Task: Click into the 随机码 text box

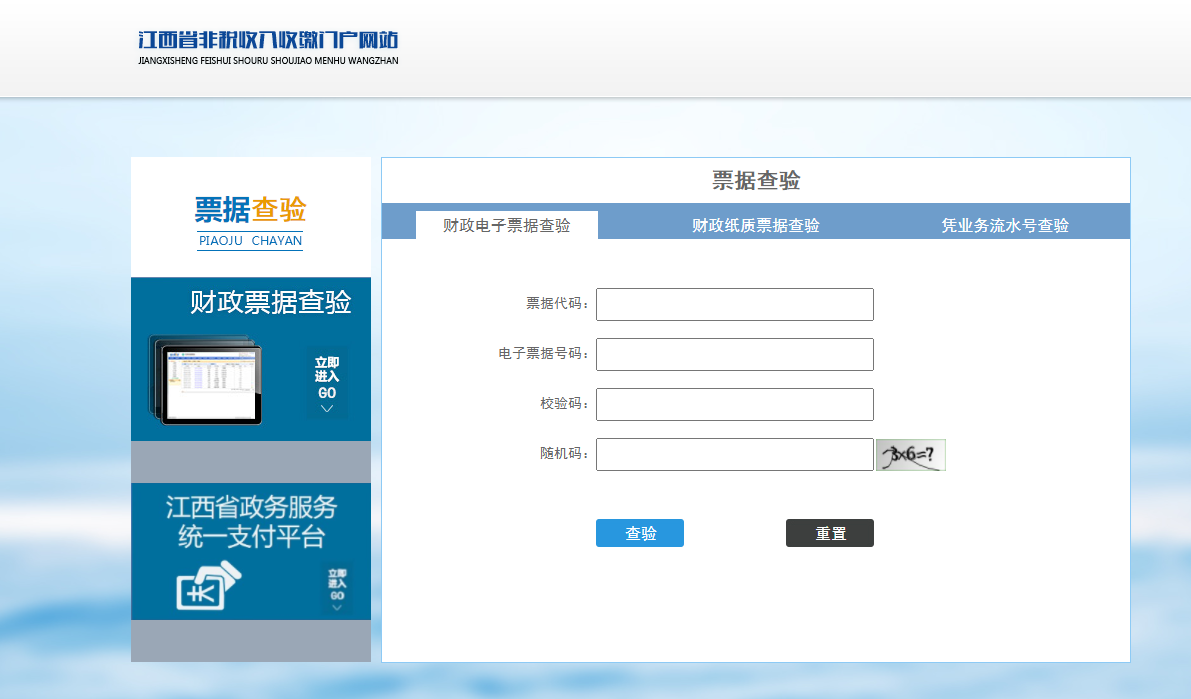Action: (x=735, y=455)
